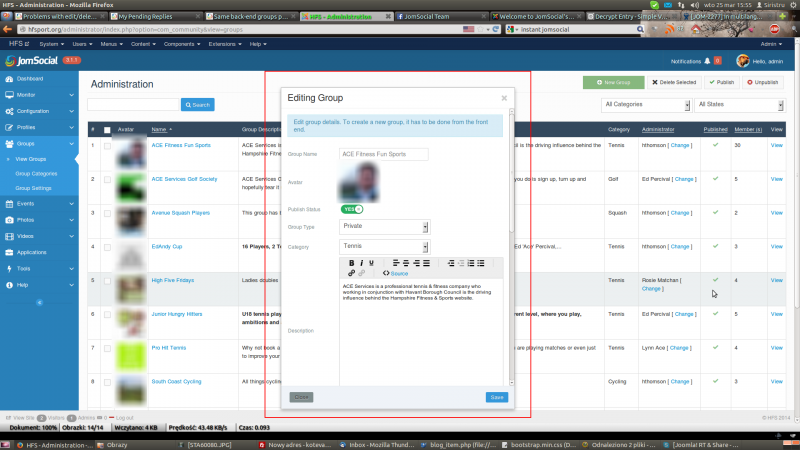The height and width of the screenshot is (450, 800).
Task: Check the select-all checkbox in table header
Action: (x=107, y=130)
